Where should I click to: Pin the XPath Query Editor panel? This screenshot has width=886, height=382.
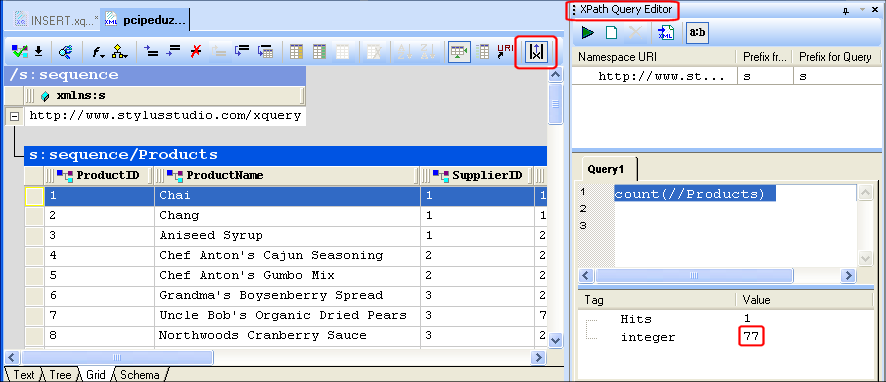846,10
